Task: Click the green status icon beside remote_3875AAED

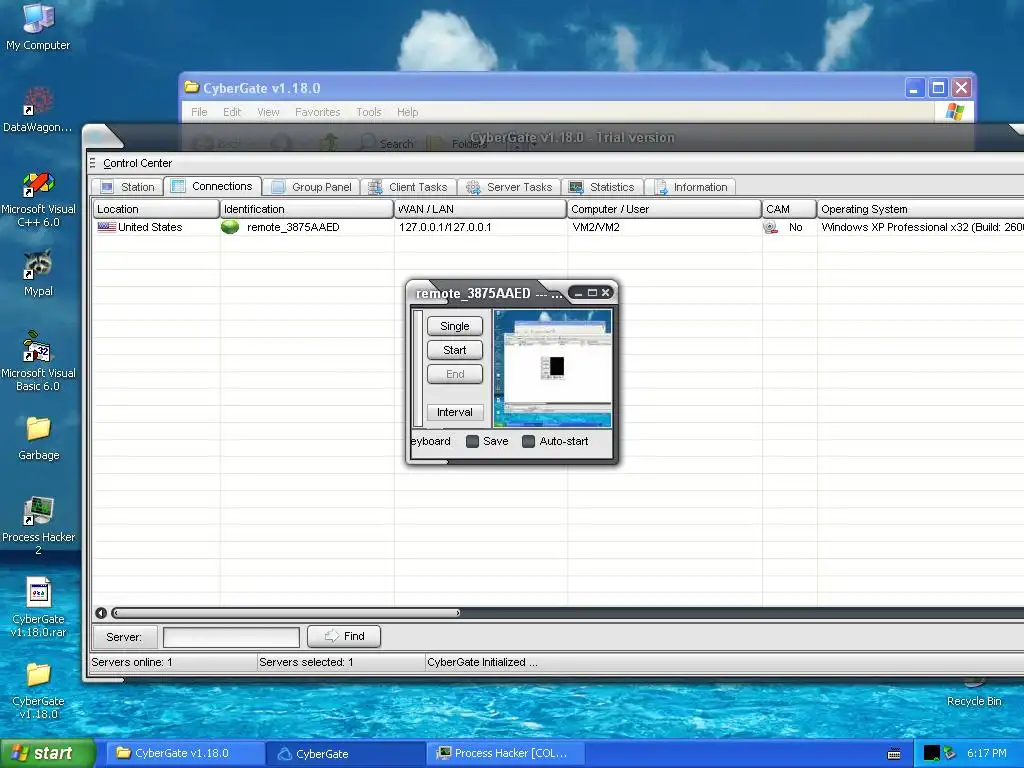Action: coord(230,227)
